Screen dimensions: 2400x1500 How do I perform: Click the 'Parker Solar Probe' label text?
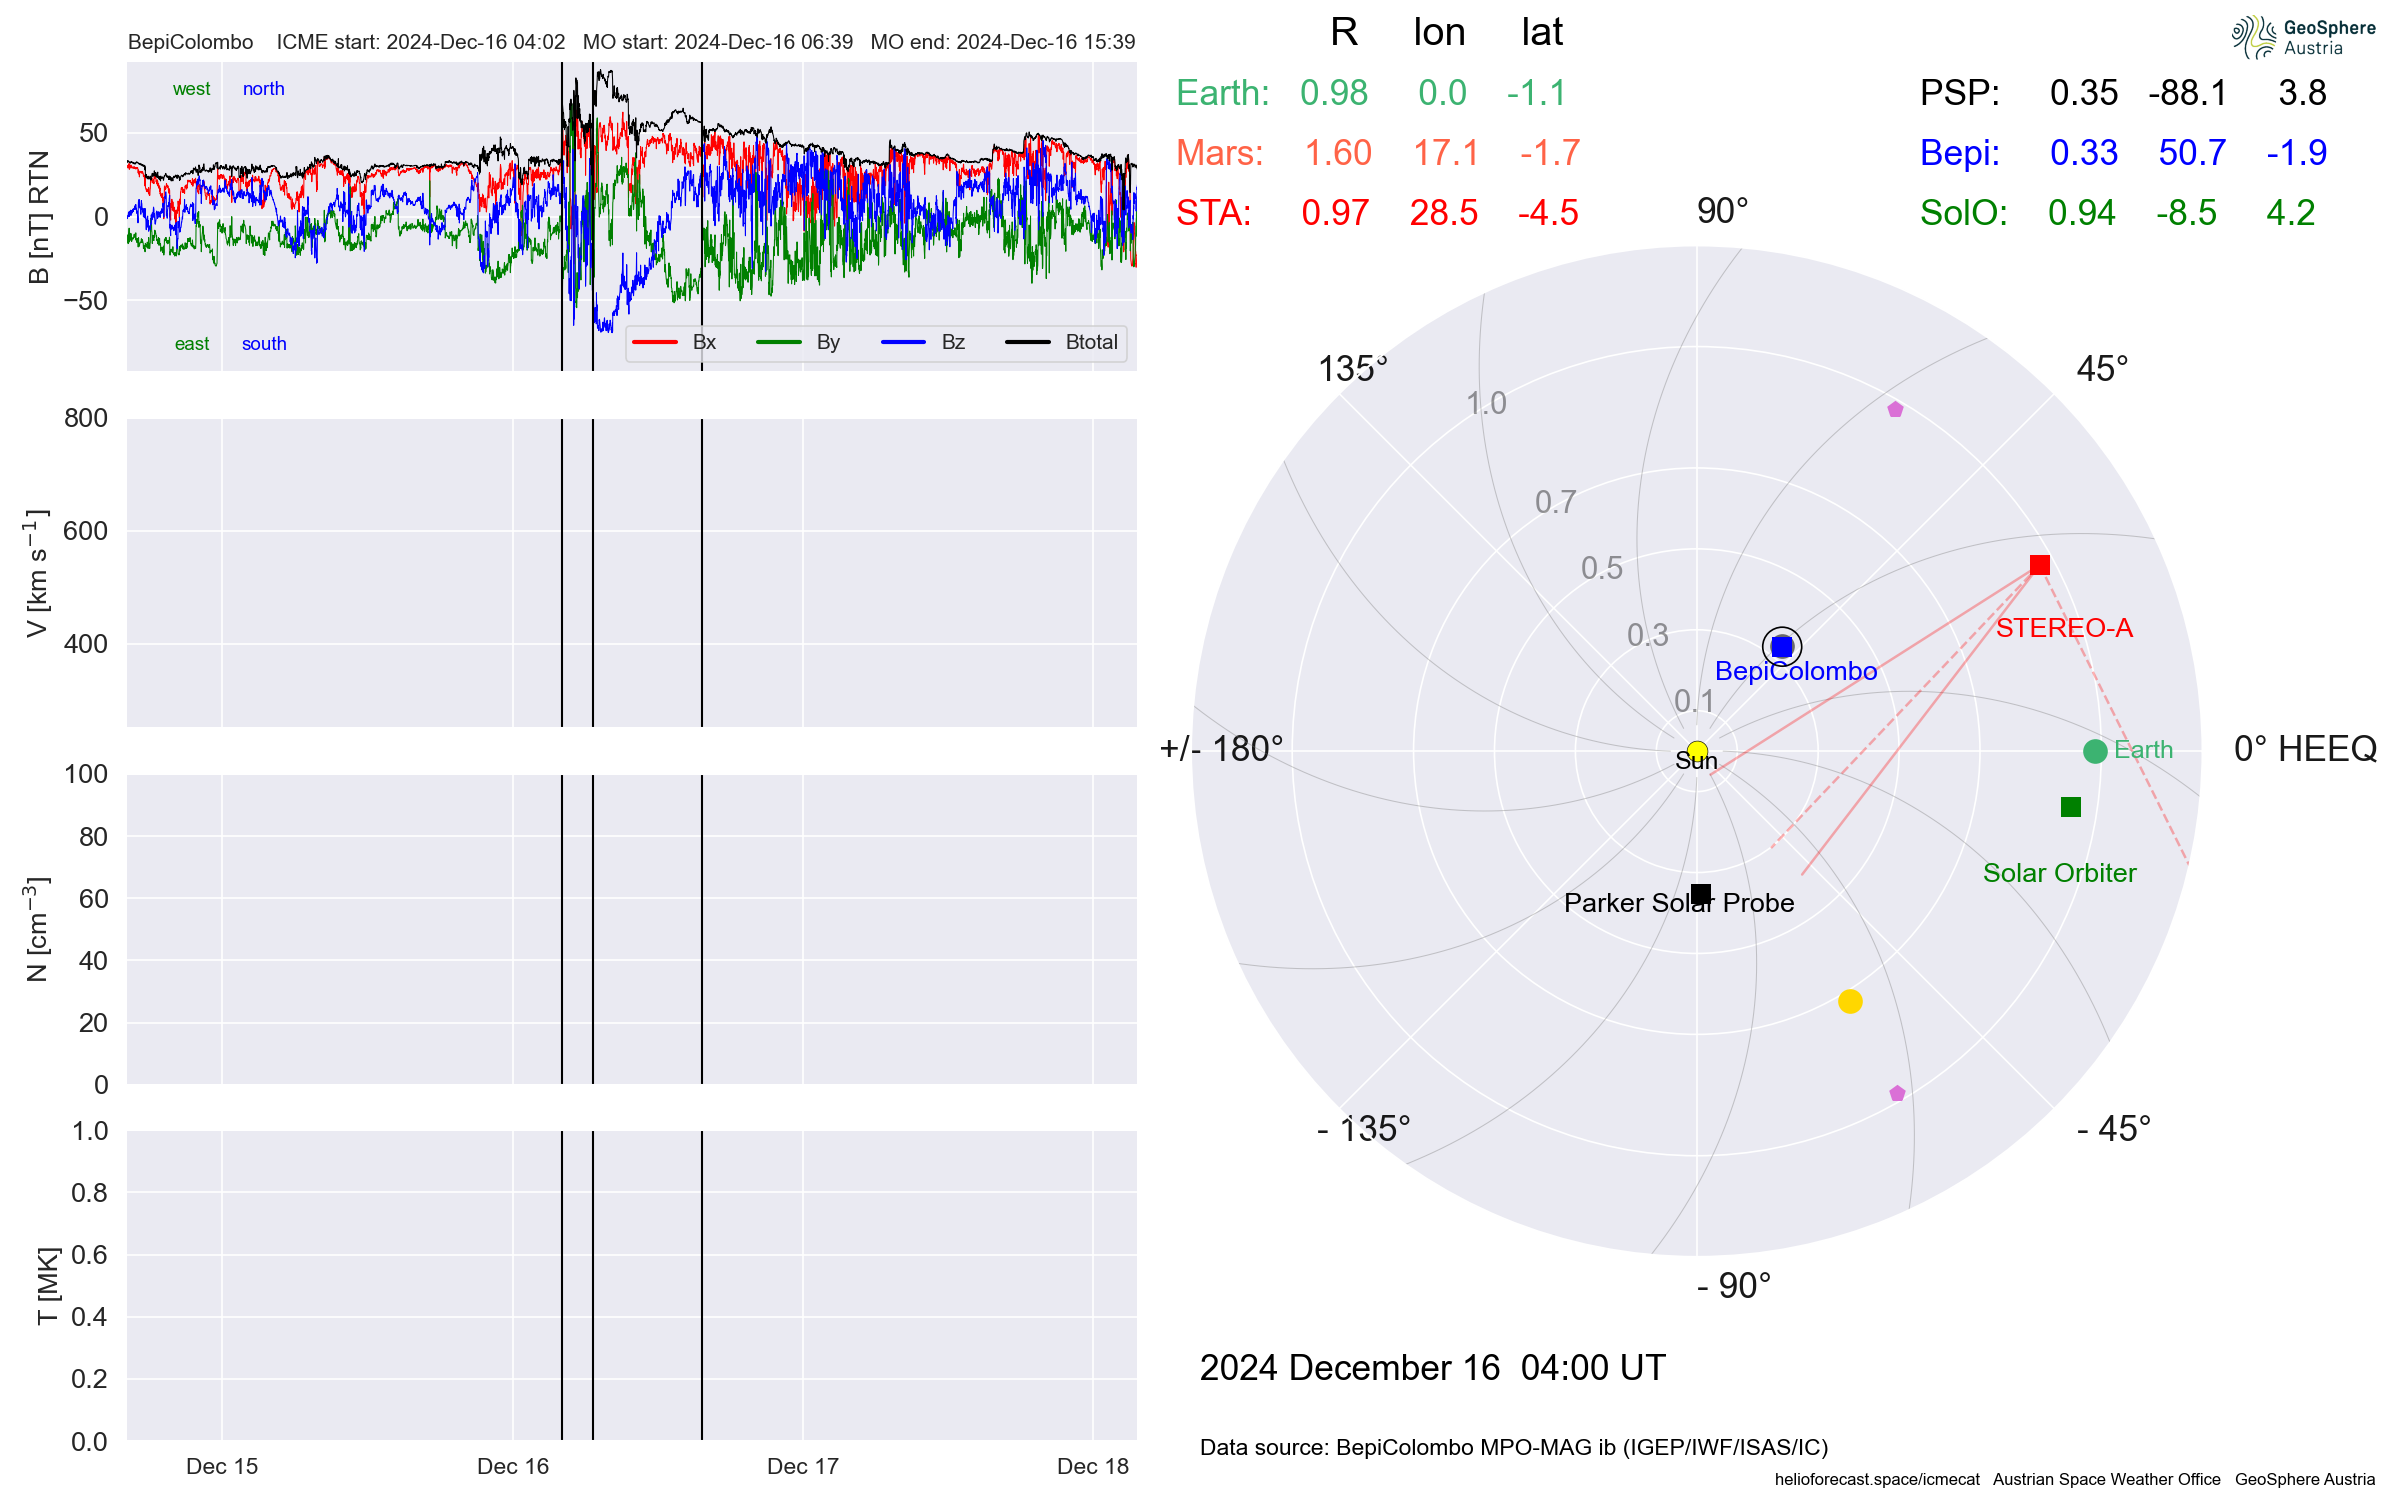coord(1679,903)
